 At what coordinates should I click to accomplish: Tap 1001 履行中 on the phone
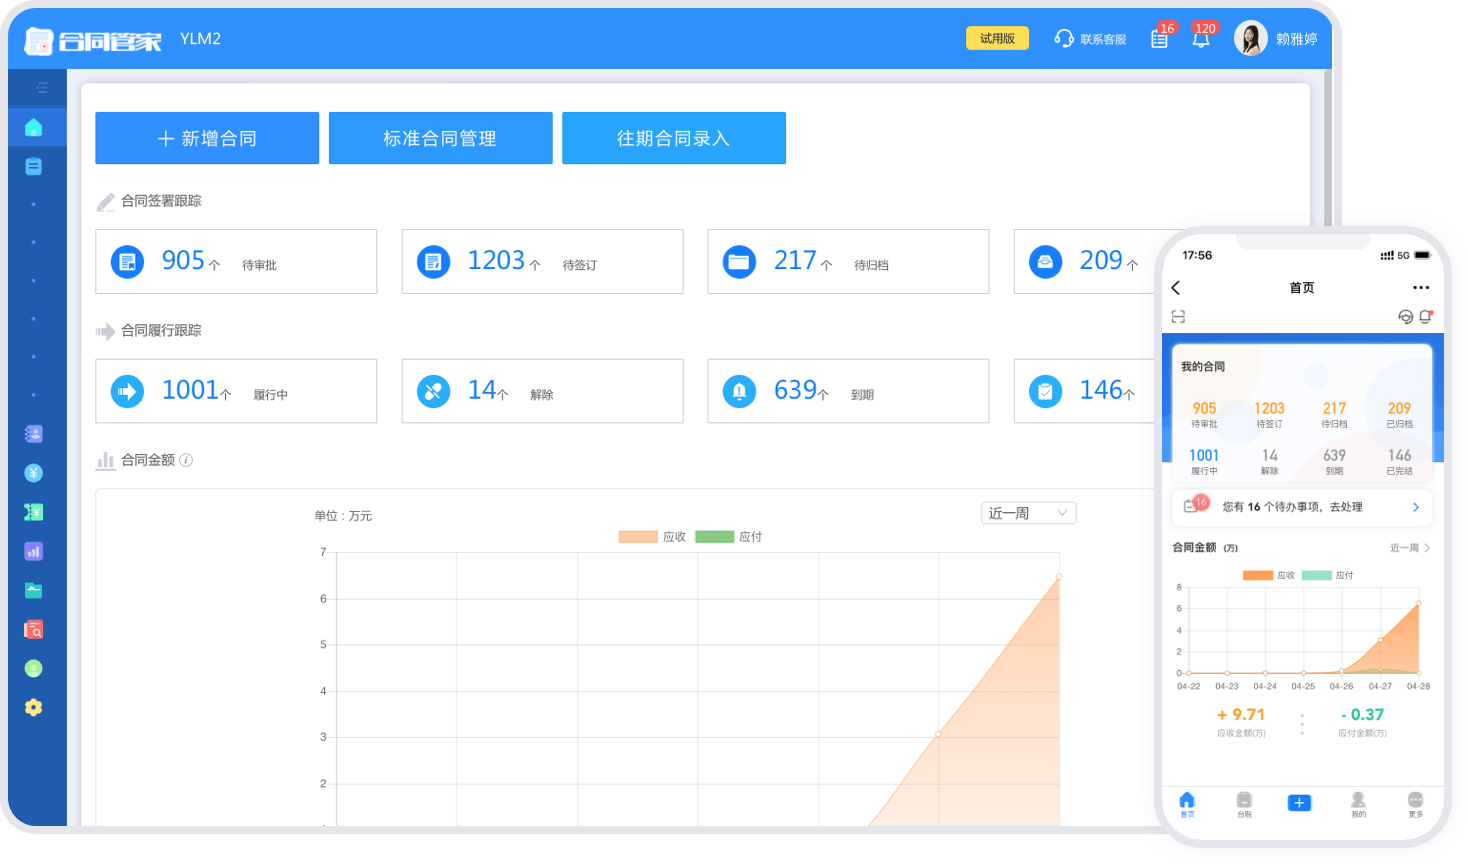[1204, 461]
